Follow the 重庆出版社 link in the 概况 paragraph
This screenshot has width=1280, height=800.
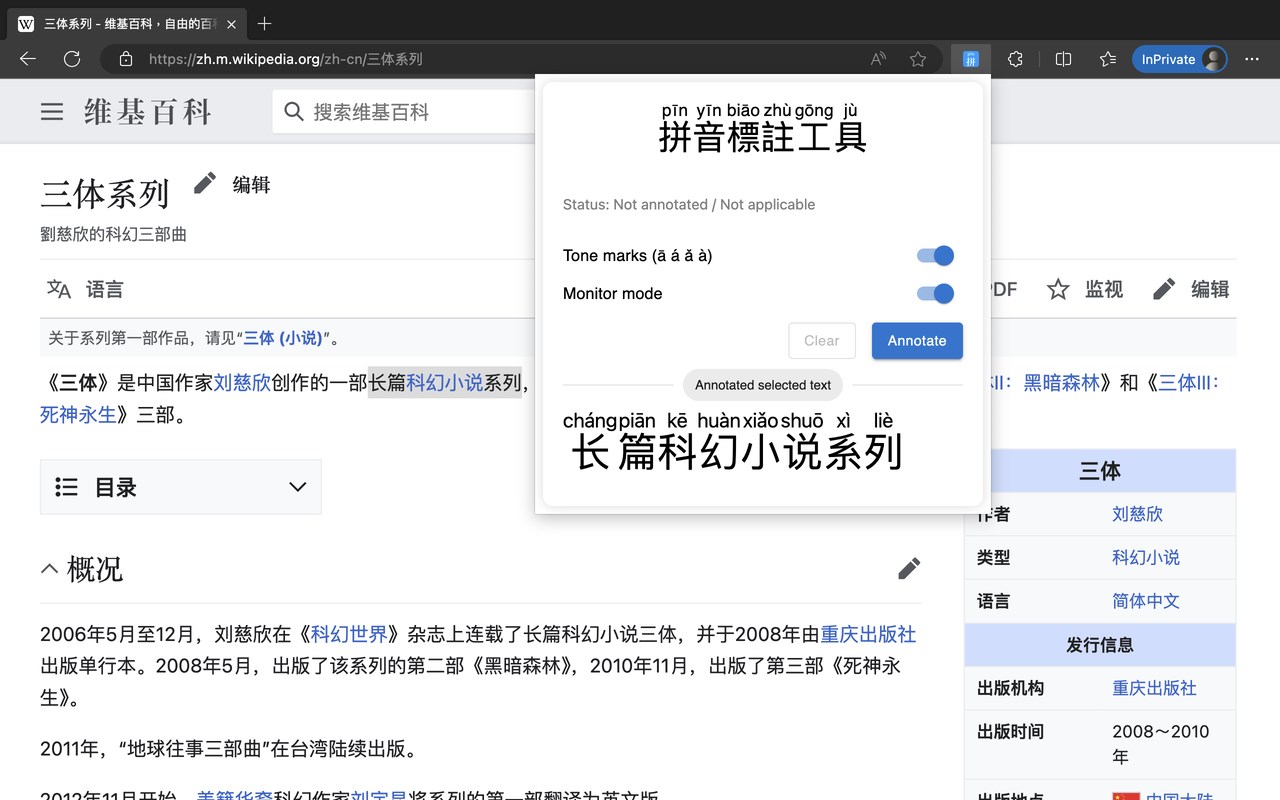(868, 634)
